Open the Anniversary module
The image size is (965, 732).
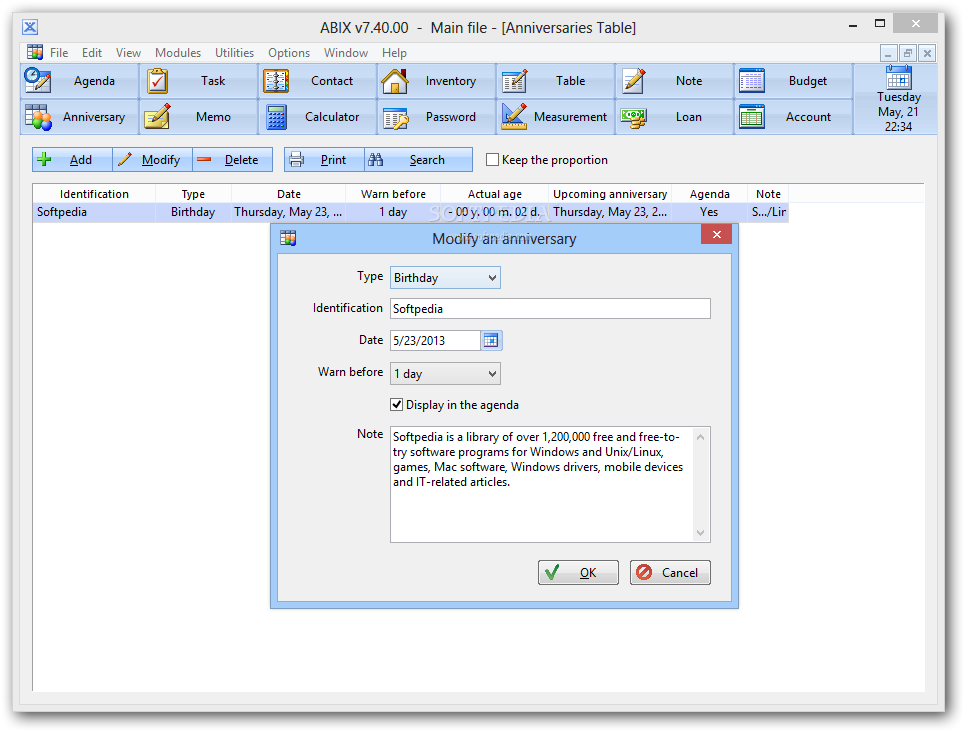79,117
